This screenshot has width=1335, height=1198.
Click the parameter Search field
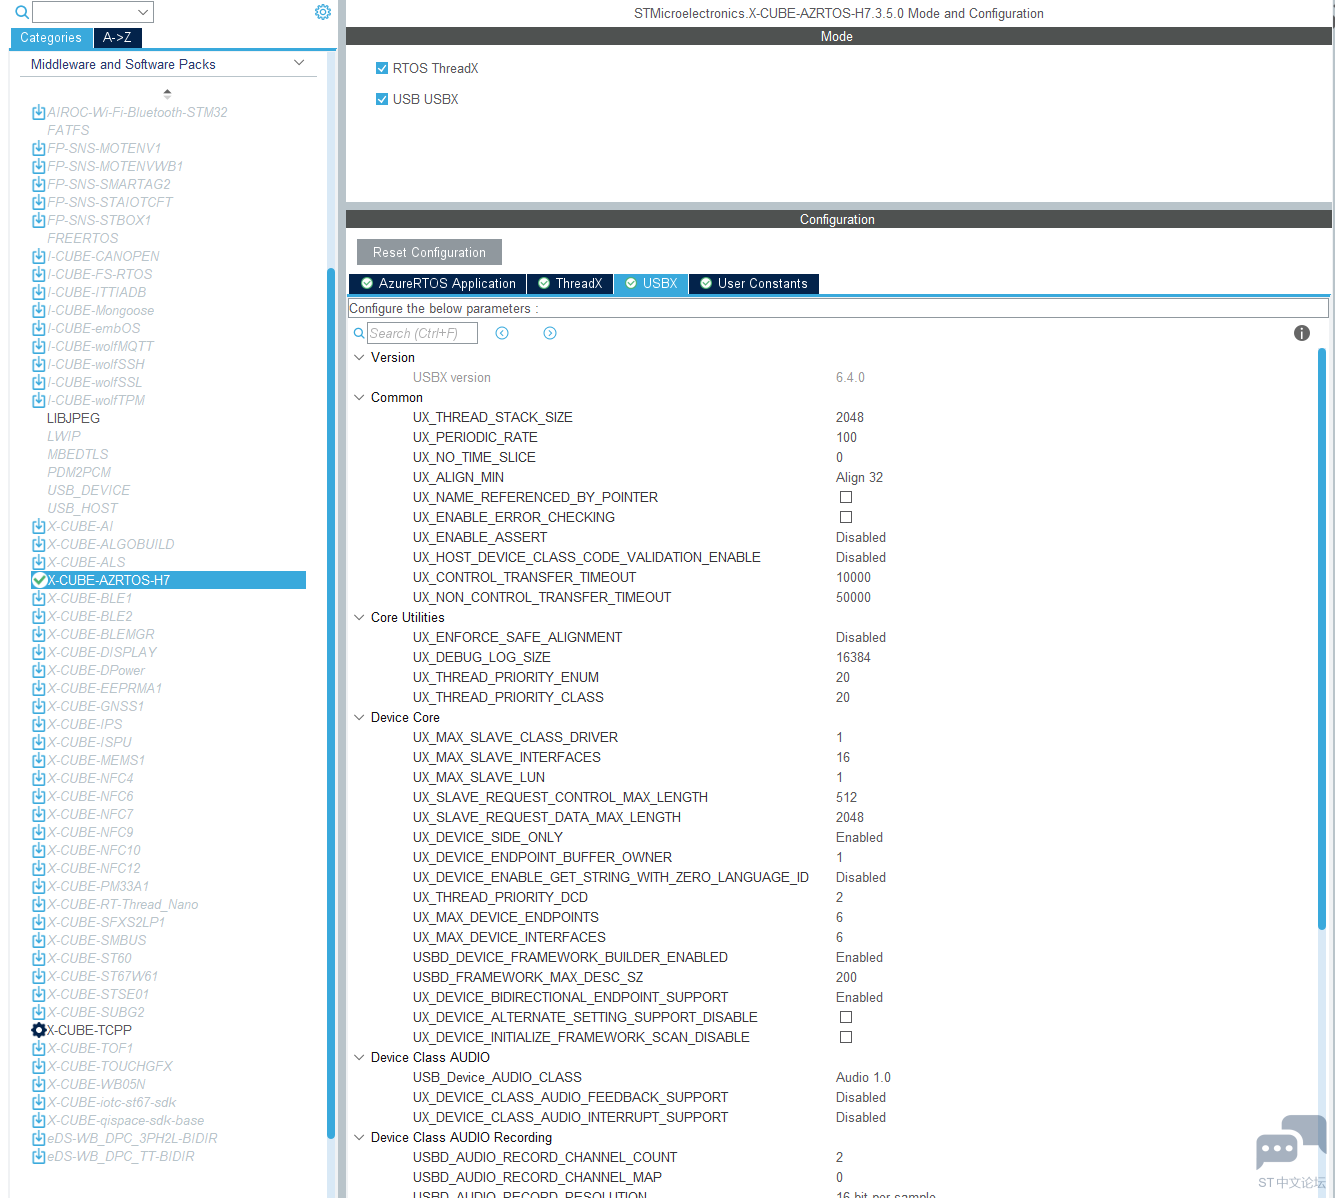click(422, 333)
